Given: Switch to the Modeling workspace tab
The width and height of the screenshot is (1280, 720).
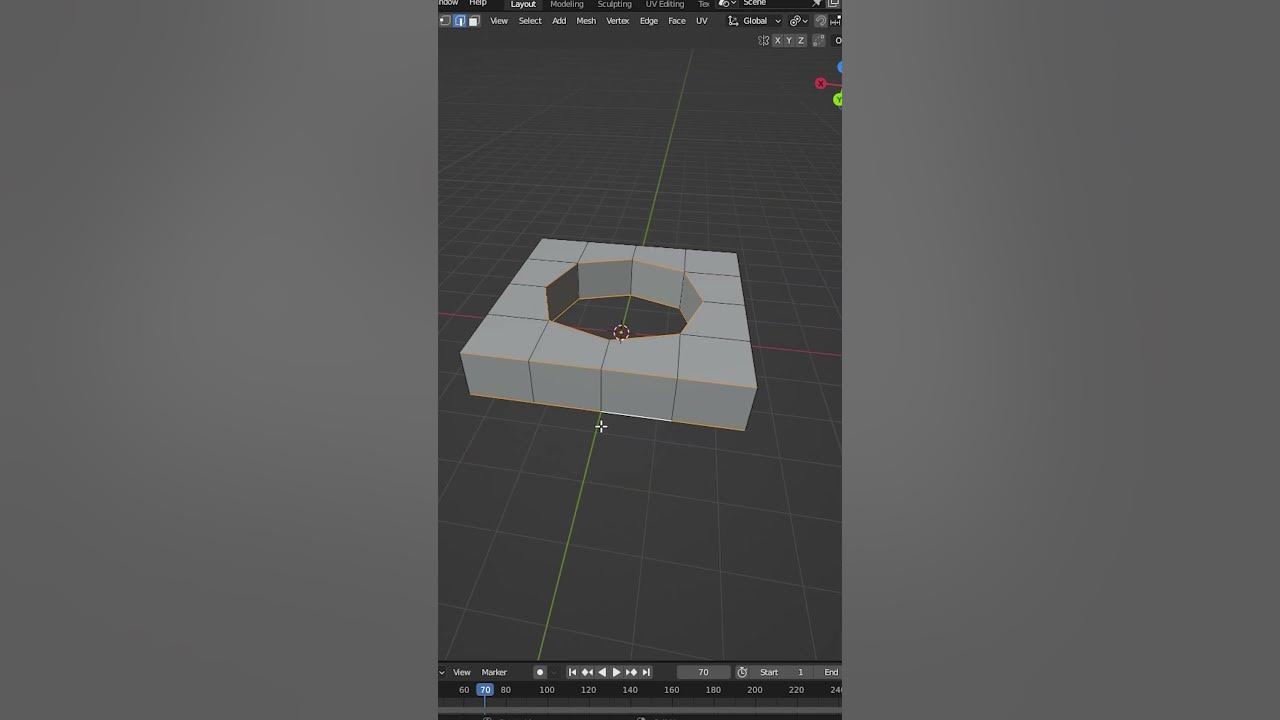Looking at the screenshot, I should (567, 4).
